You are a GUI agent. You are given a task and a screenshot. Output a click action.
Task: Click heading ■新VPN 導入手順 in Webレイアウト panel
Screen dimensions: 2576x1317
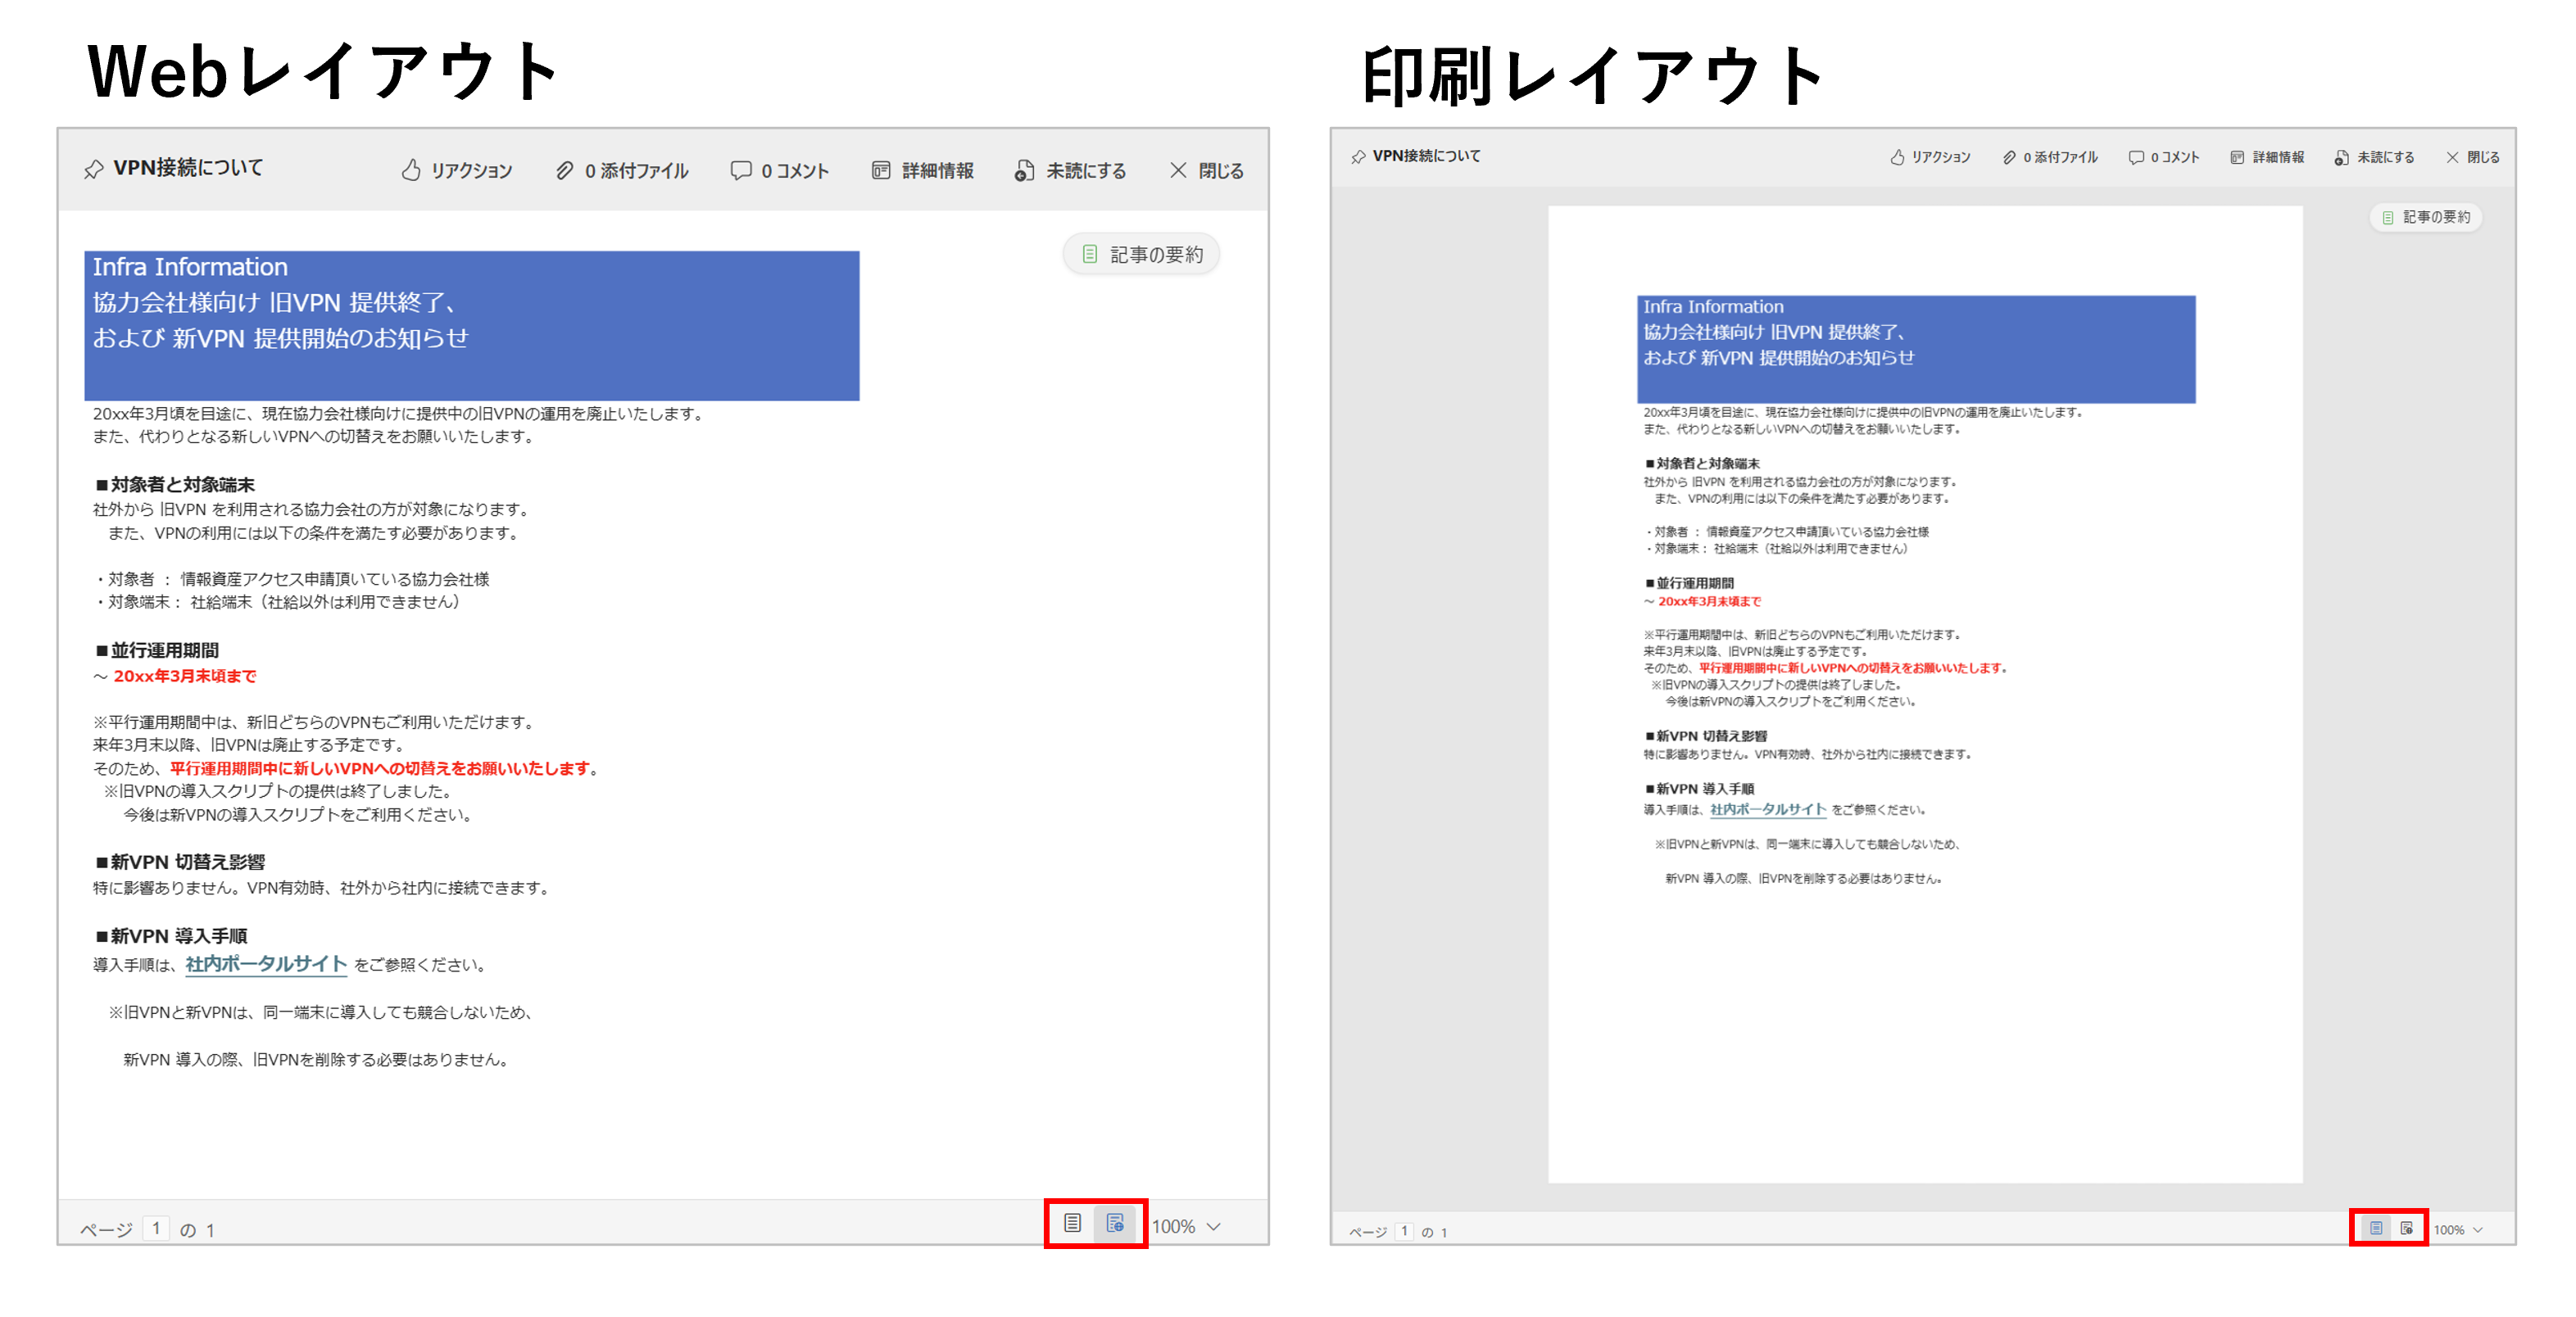[x=171, y=936]
